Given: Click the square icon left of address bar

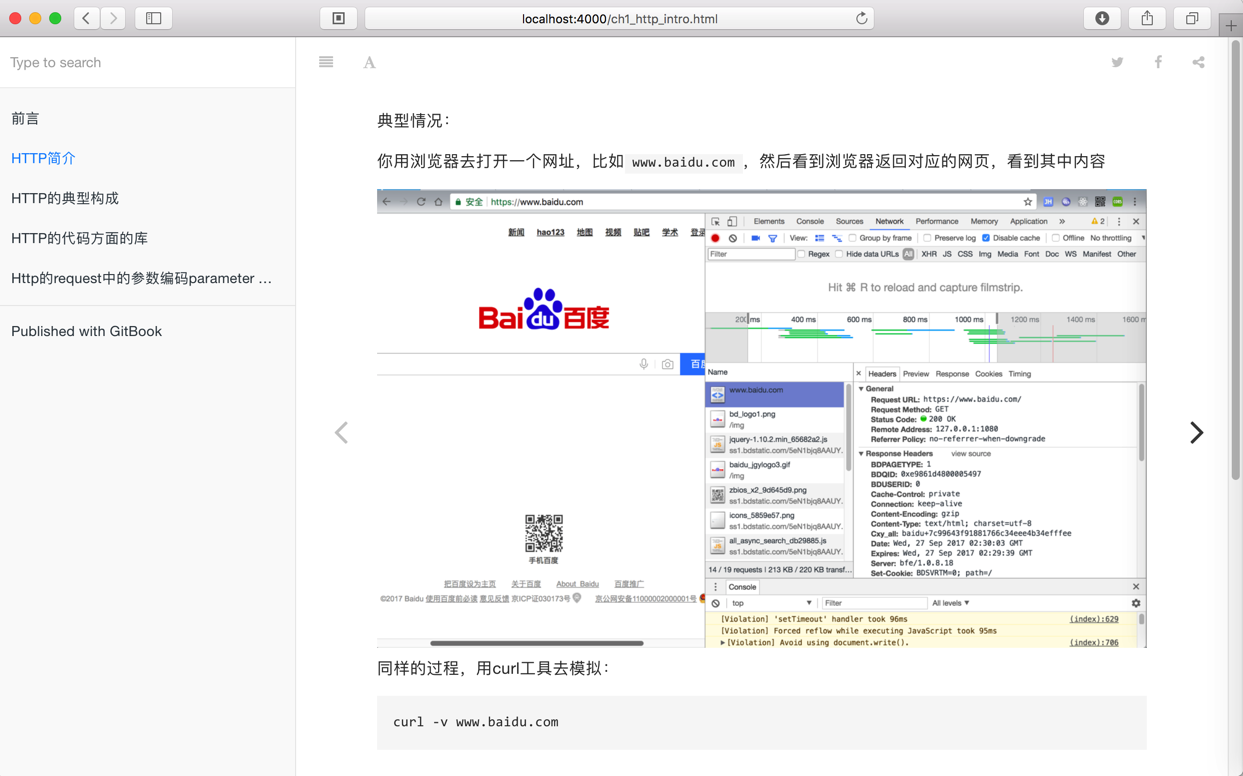Looking at the screenshot, I should click(339, 18).
